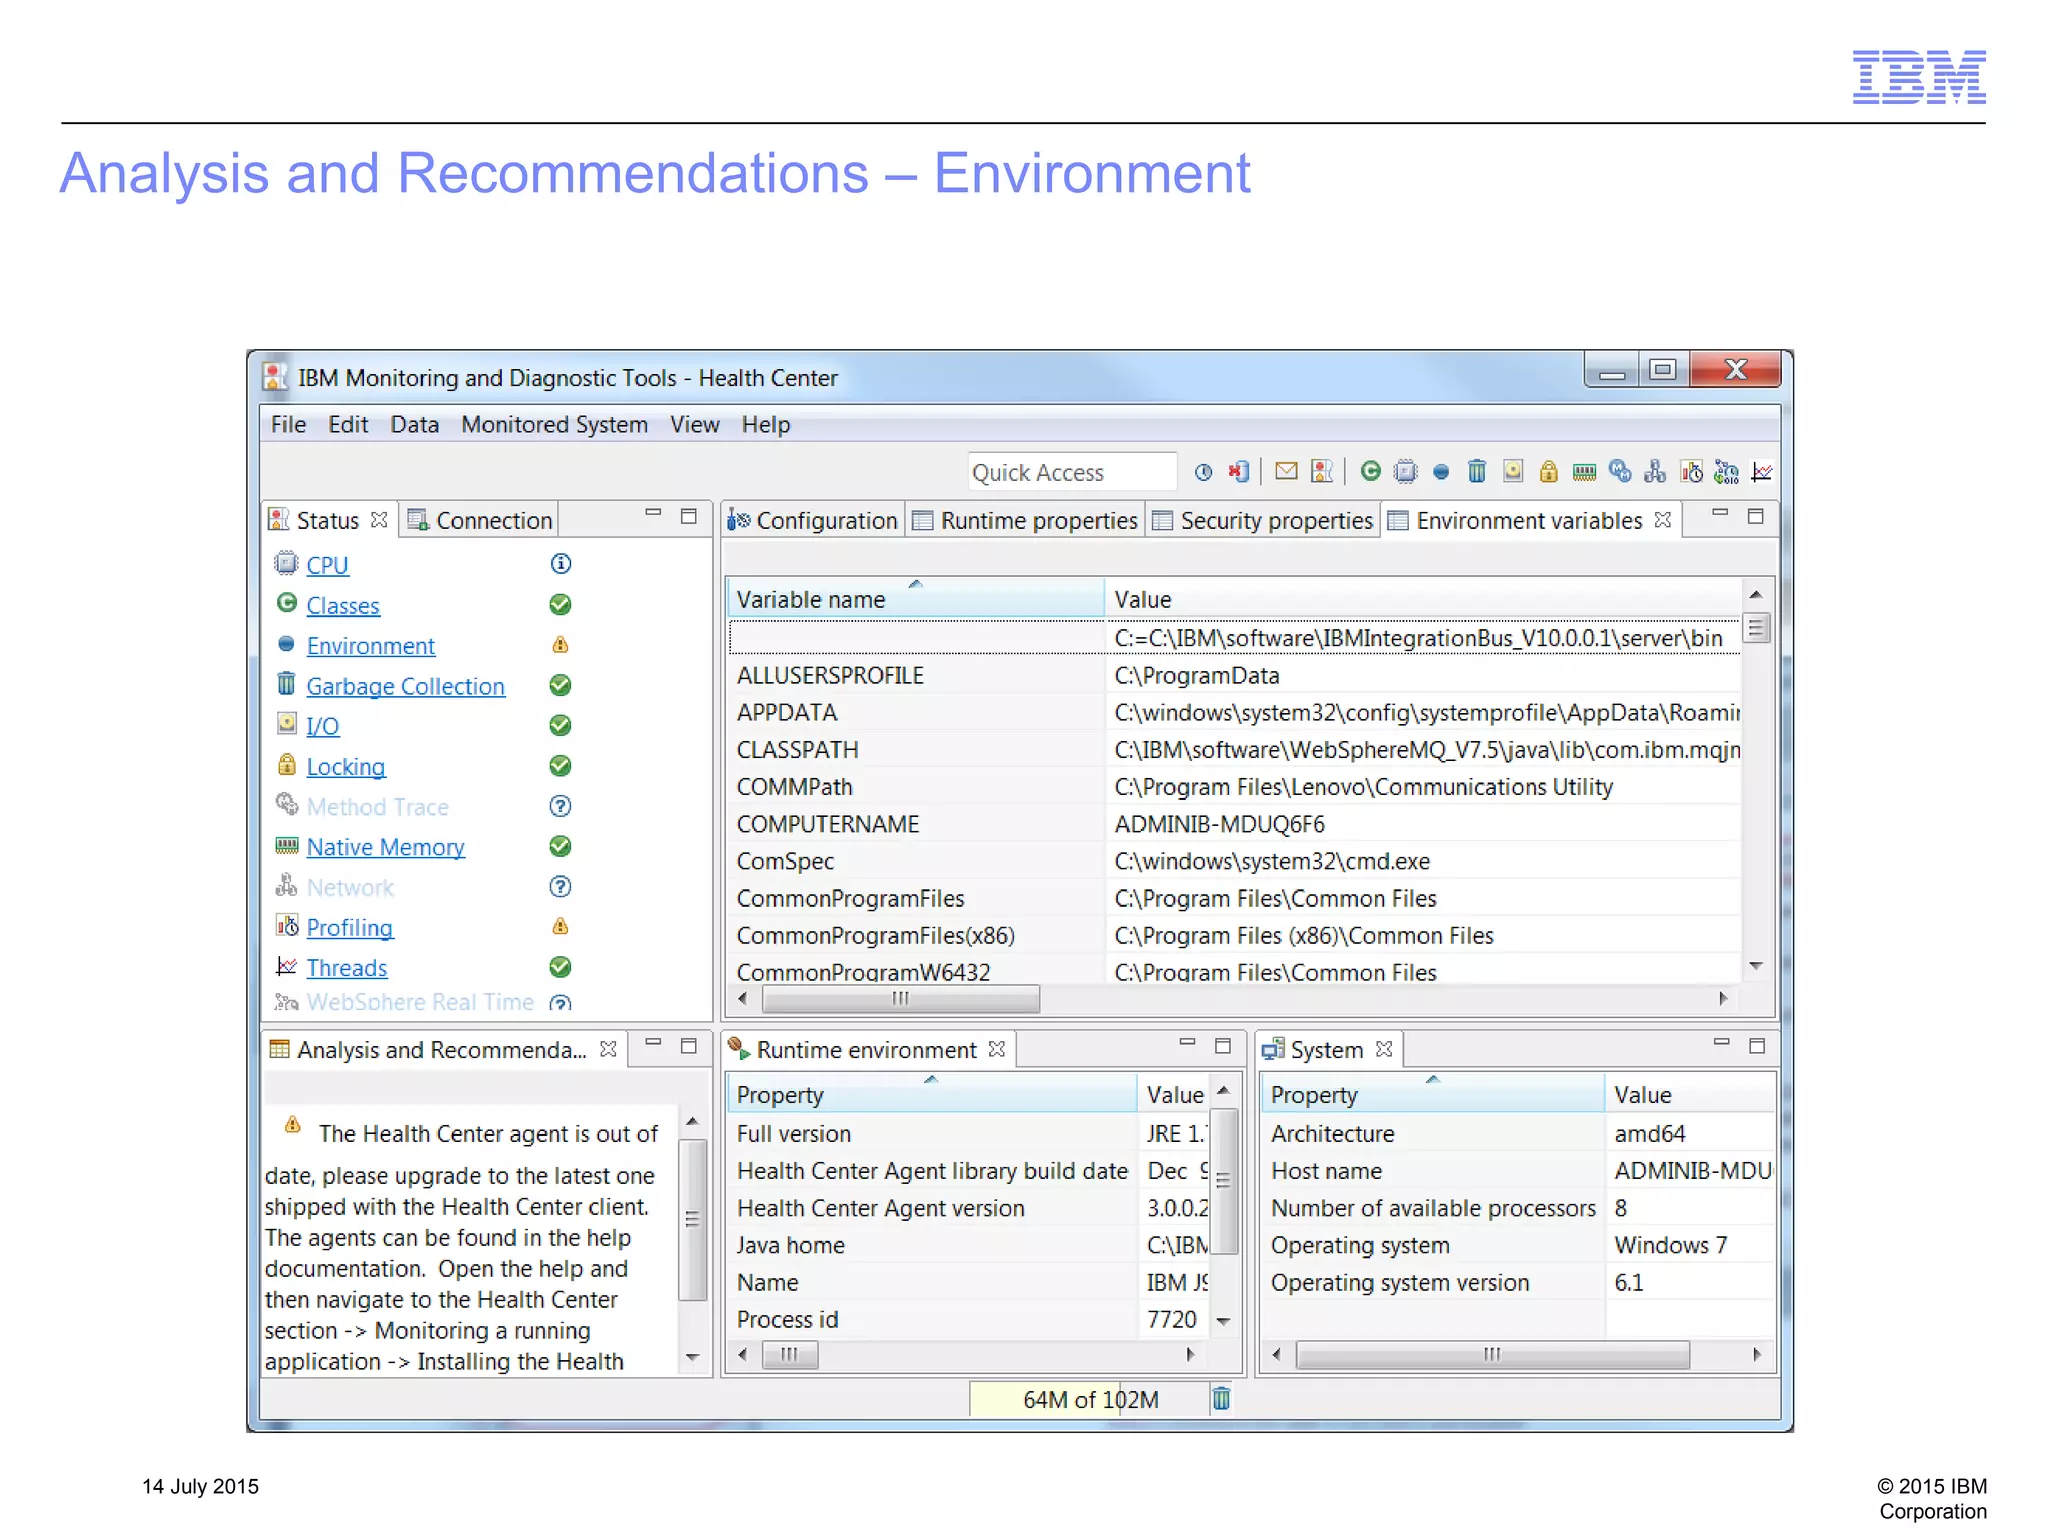Open I/O view via disk toolbar icon
The width and height of the screenshot is (2048, 1535).
point(1512,471)
